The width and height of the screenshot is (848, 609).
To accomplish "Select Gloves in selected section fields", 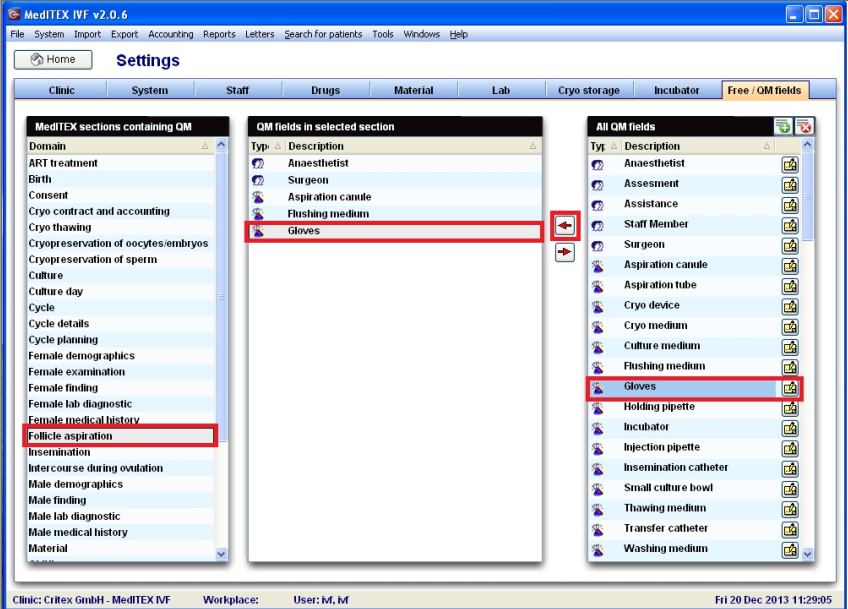I will (394, 231).
